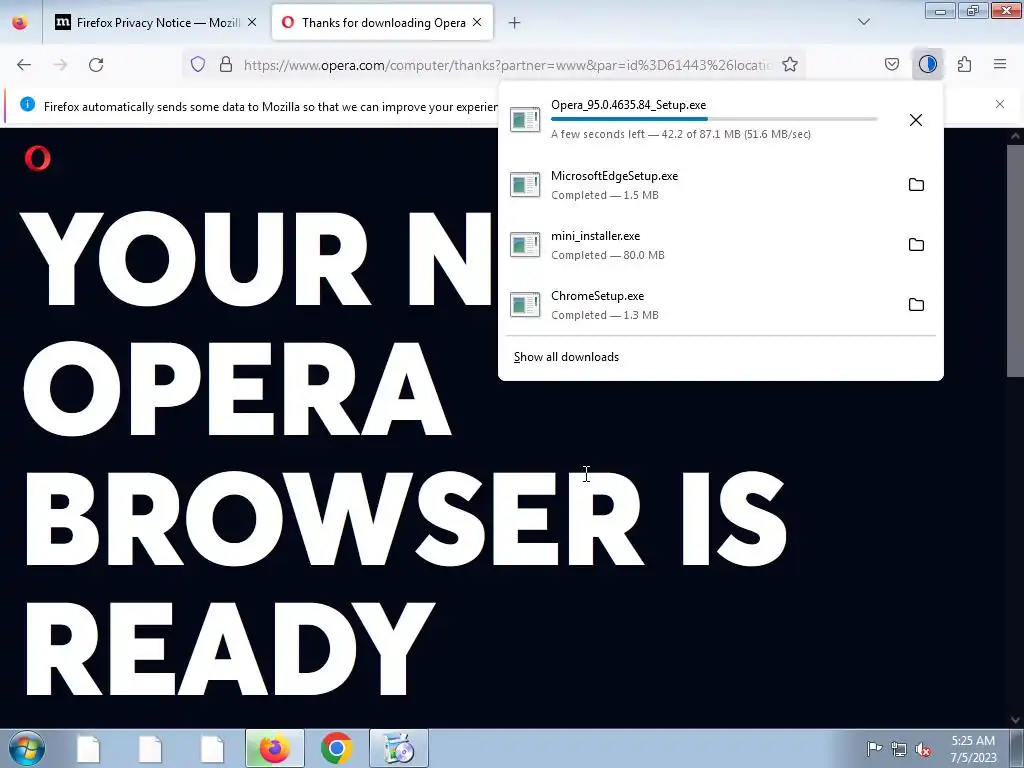This screenshot has height=768, width=1024.
Task: Click the Opera download progress bar
Action: pyautogui.click(x=714, y=119)
